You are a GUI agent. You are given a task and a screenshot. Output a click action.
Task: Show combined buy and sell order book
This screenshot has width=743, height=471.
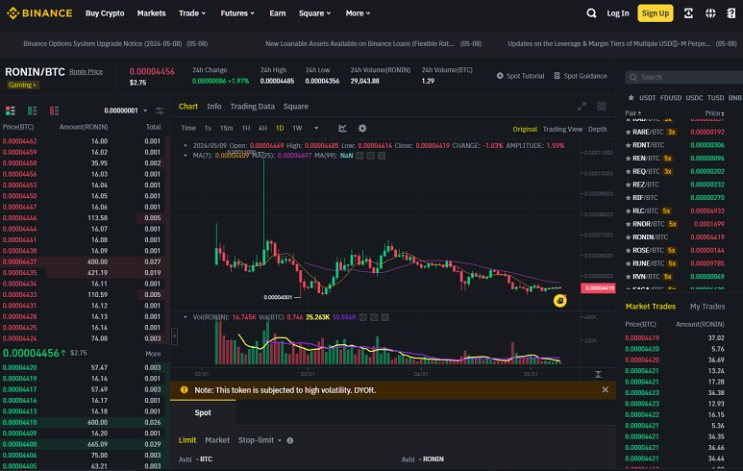[x=10, y=111]
